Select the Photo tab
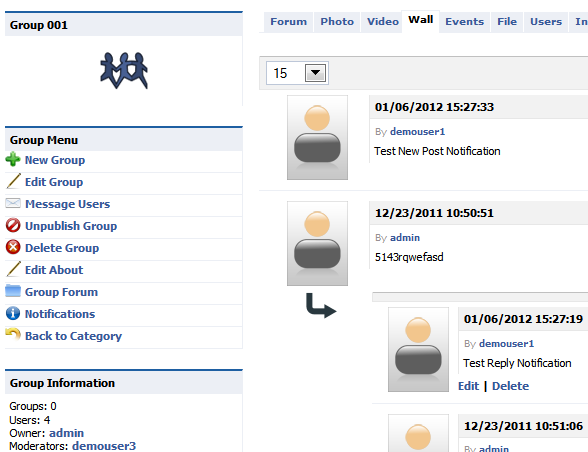 click(337, 22)
